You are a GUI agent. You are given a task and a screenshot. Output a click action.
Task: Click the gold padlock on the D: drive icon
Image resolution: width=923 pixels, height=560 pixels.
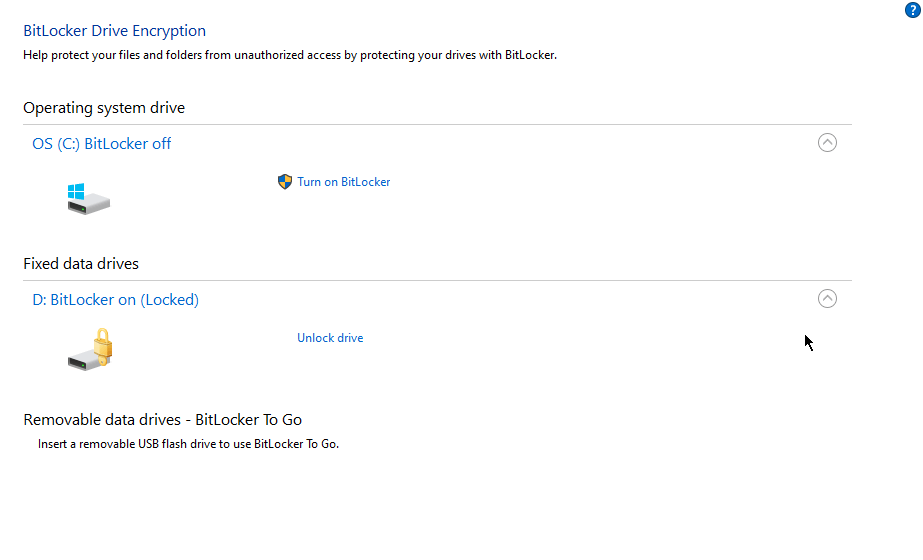102,344
